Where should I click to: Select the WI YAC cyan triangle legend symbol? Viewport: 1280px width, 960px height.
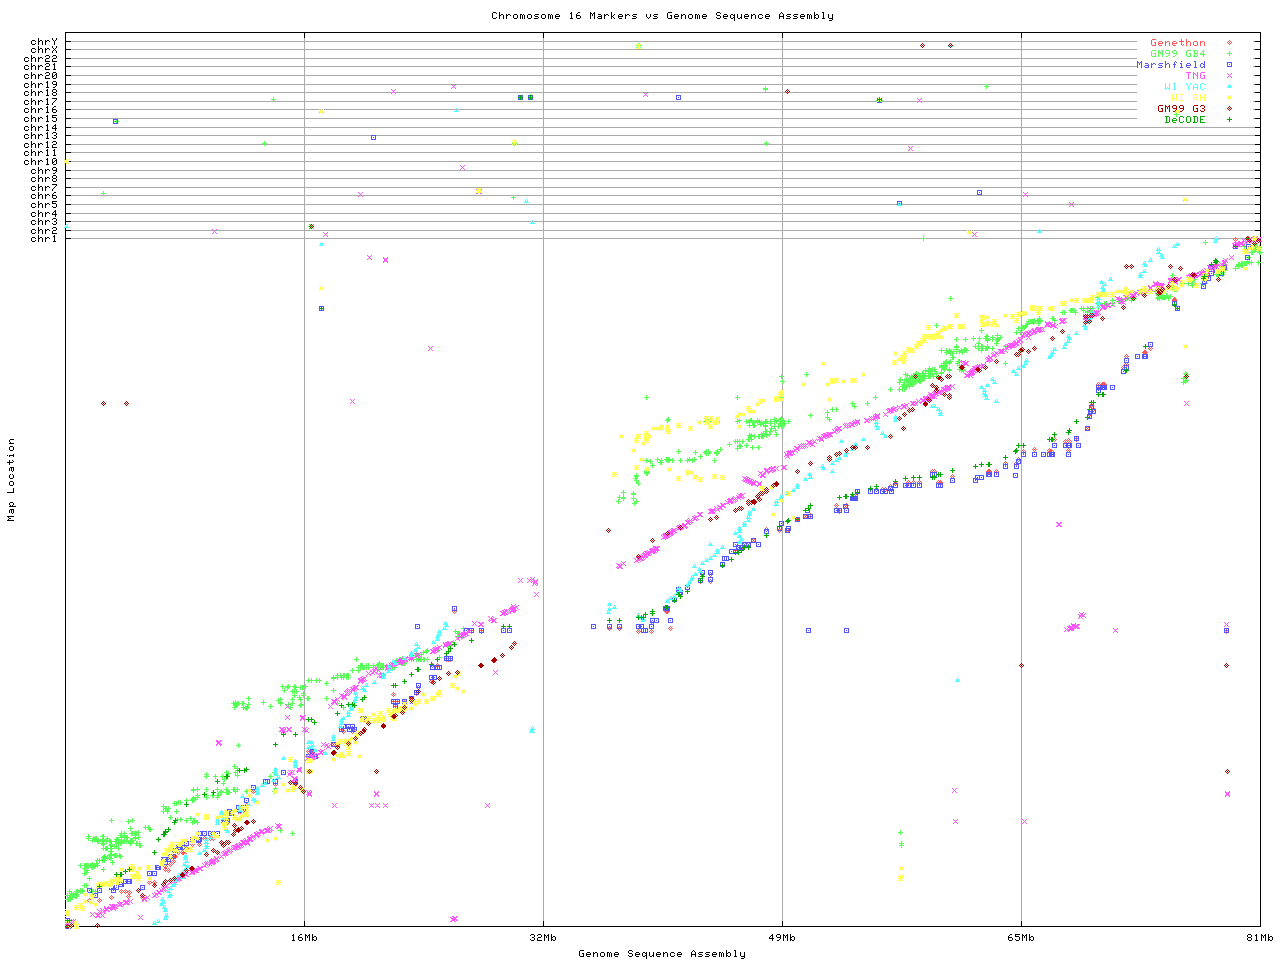tap(1228, 87)
